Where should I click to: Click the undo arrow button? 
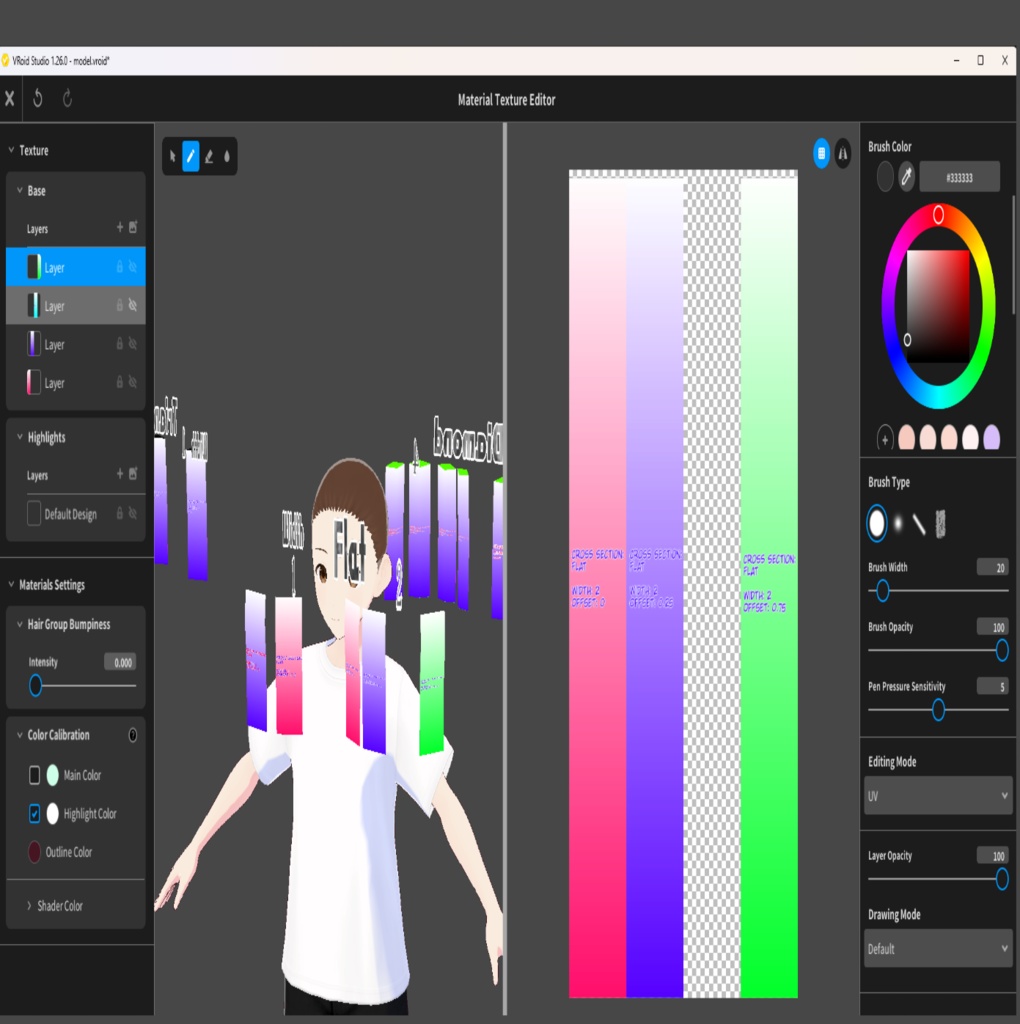click(38, 99)
